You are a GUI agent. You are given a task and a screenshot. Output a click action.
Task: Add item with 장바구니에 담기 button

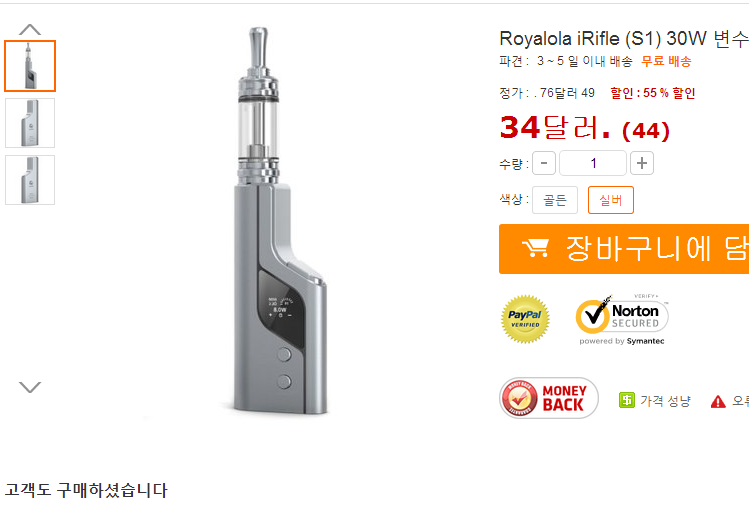click(x=624, y=249)
